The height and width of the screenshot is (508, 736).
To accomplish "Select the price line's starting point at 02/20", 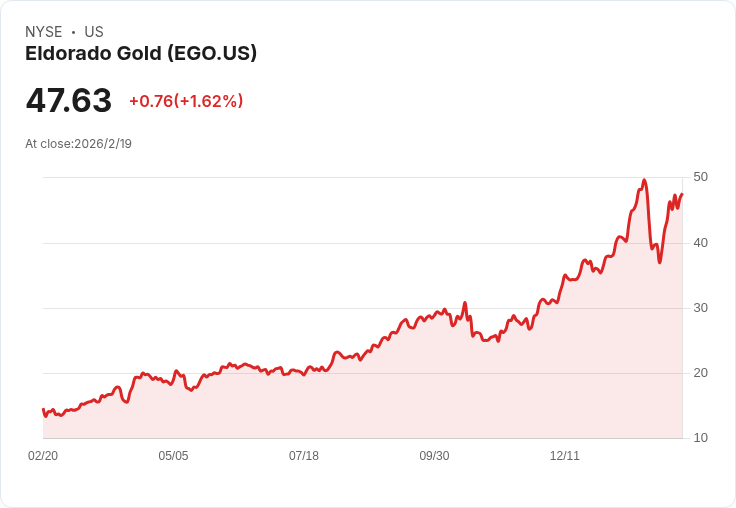I will tap(43, 409).
